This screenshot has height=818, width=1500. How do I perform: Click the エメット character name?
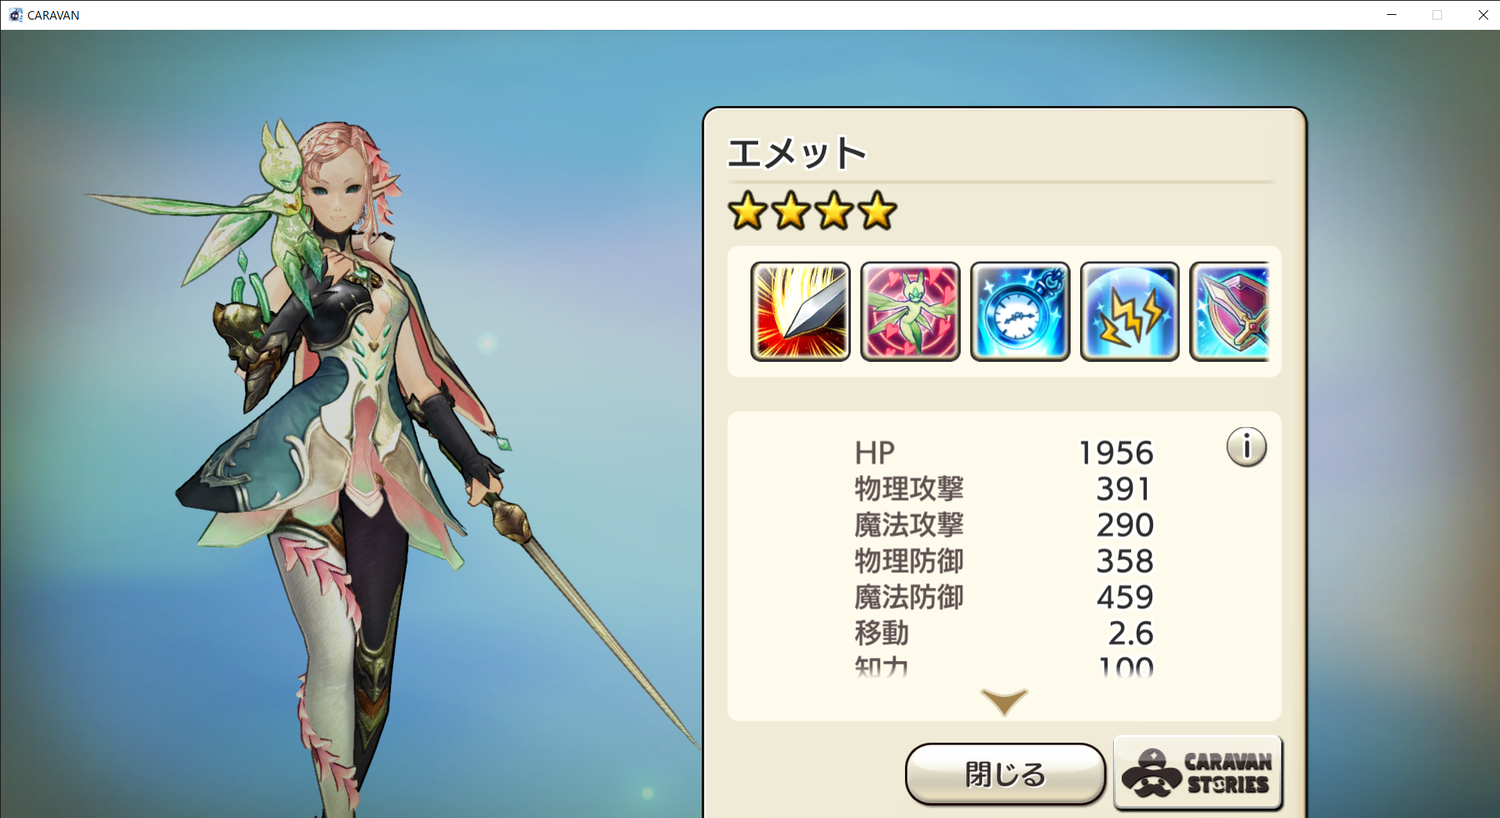(x=797, y=154)
